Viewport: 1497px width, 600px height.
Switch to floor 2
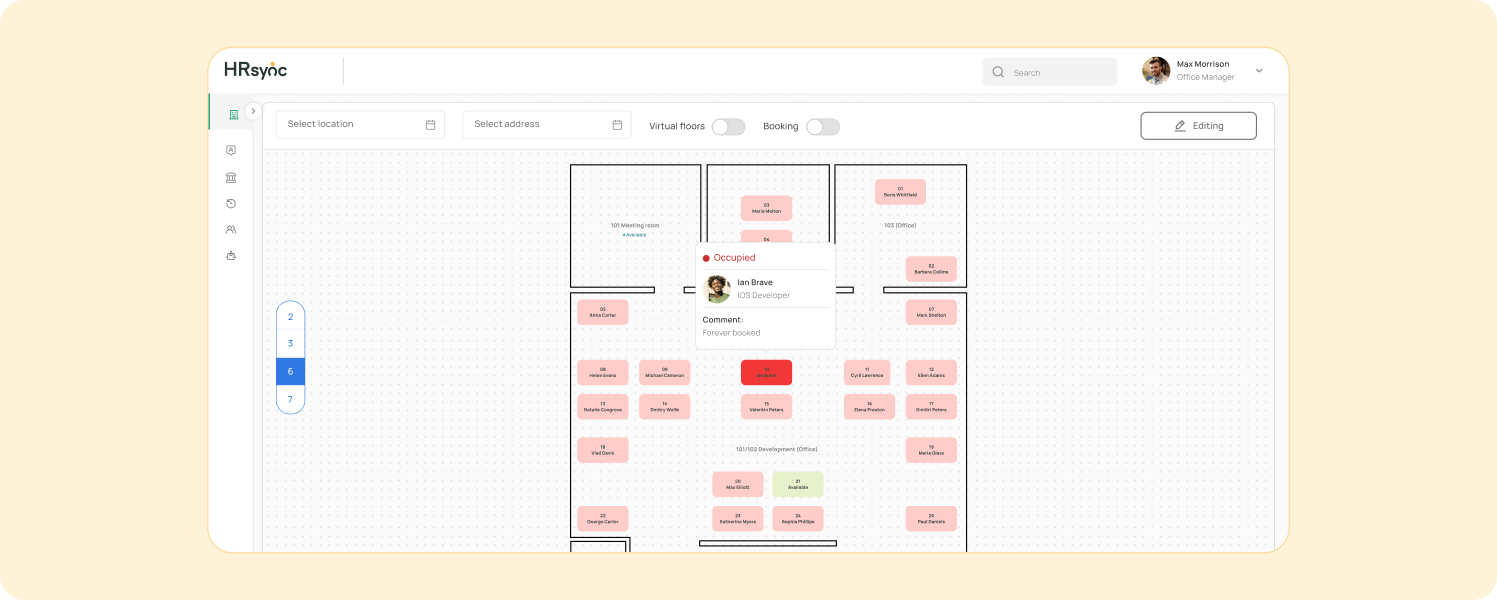click(x=290, y=316)
